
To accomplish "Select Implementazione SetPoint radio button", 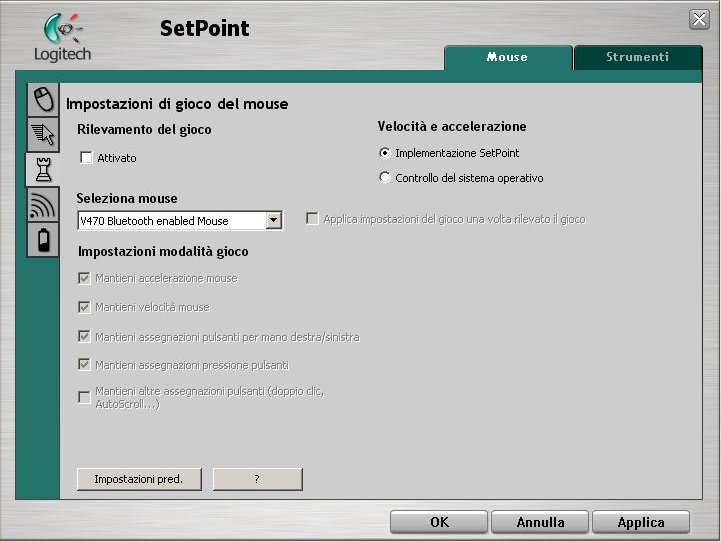I will tap(385, 153).
